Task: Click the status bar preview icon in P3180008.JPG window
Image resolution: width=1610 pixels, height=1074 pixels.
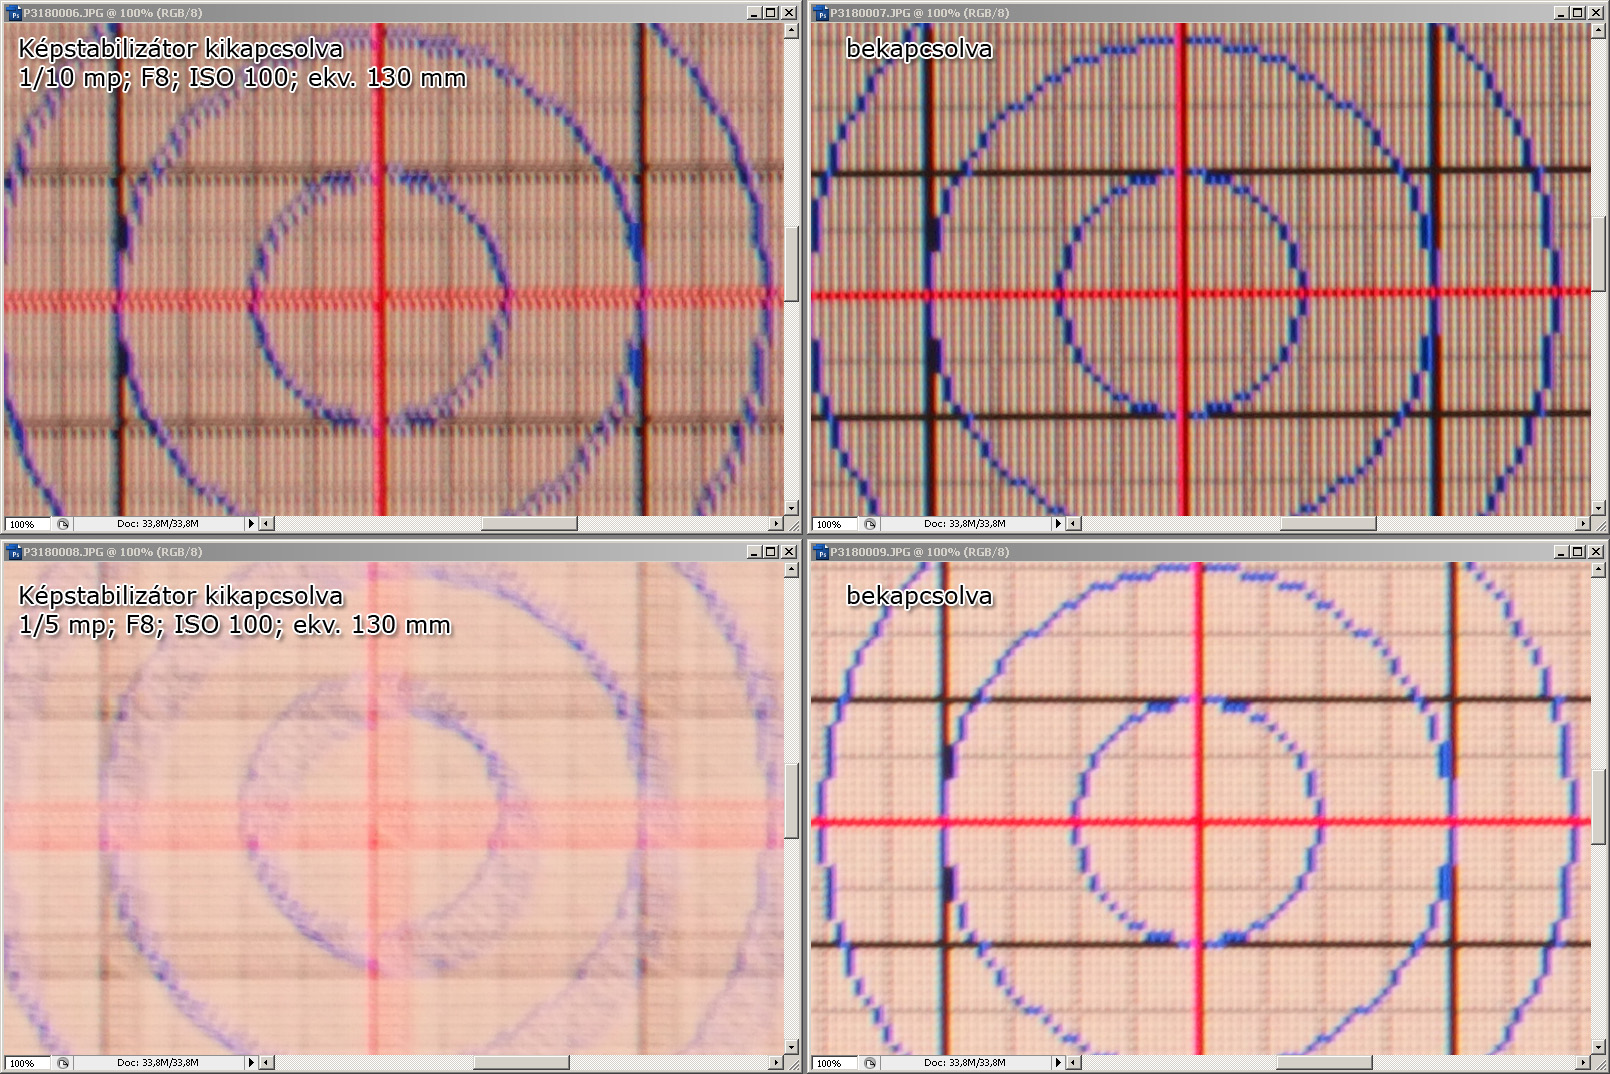Action: coord(63,1063)
